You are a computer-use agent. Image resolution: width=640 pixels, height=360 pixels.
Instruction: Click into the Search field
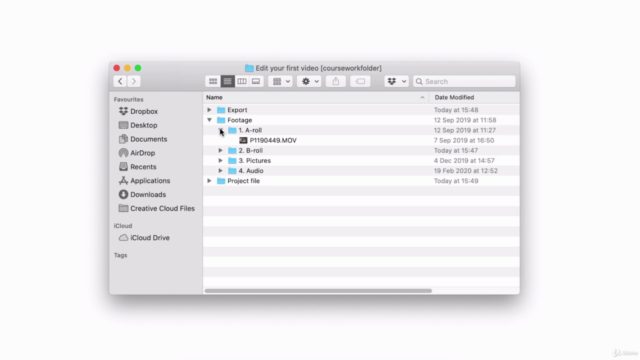click(464, 81)
